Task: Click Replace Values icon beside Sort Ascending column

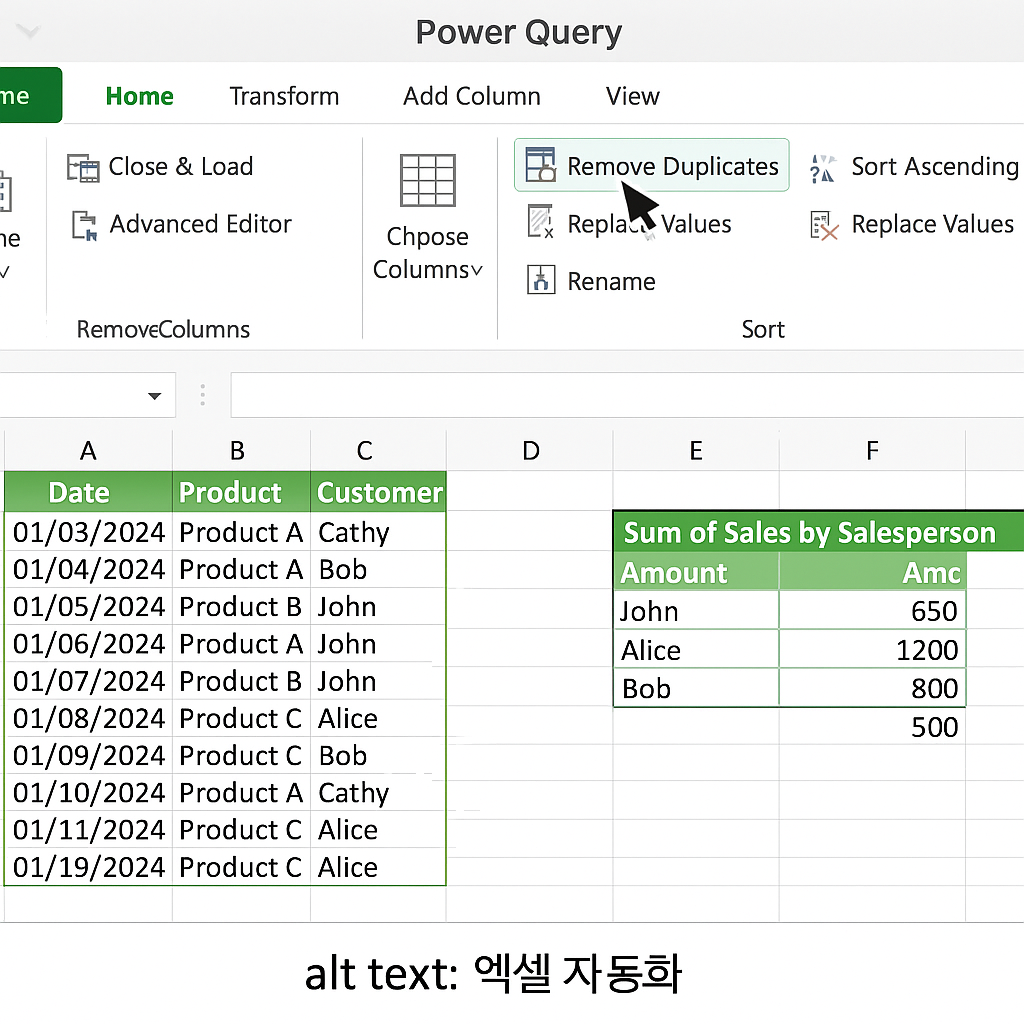Action: click(x=824, y=226)
